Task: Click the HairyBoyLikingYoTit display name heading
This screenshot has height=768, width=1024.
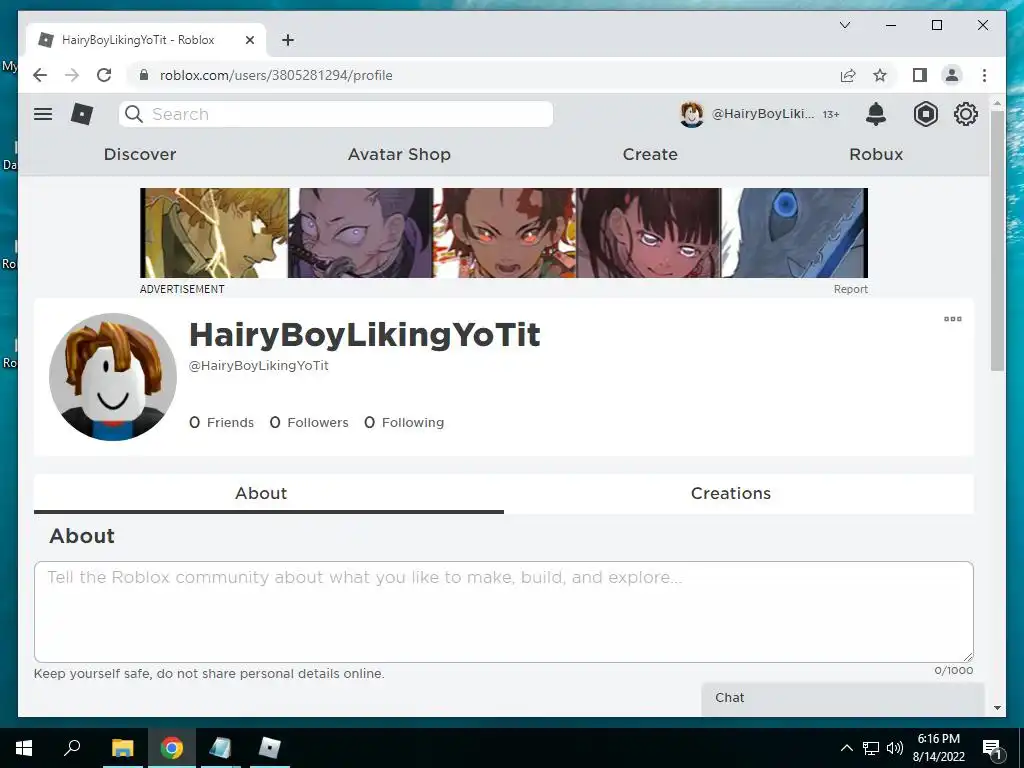Action: click(x=364, y=335)
